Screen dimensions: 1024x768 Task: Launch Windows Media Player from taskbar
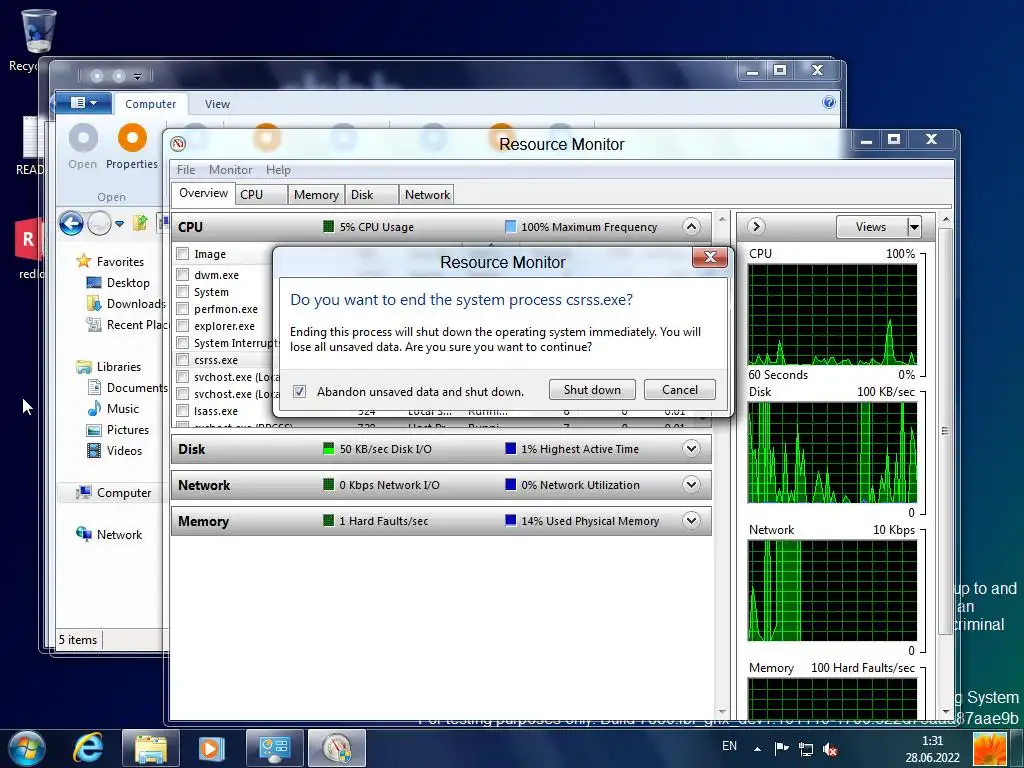pyautogui.click(x=211, y=748)
